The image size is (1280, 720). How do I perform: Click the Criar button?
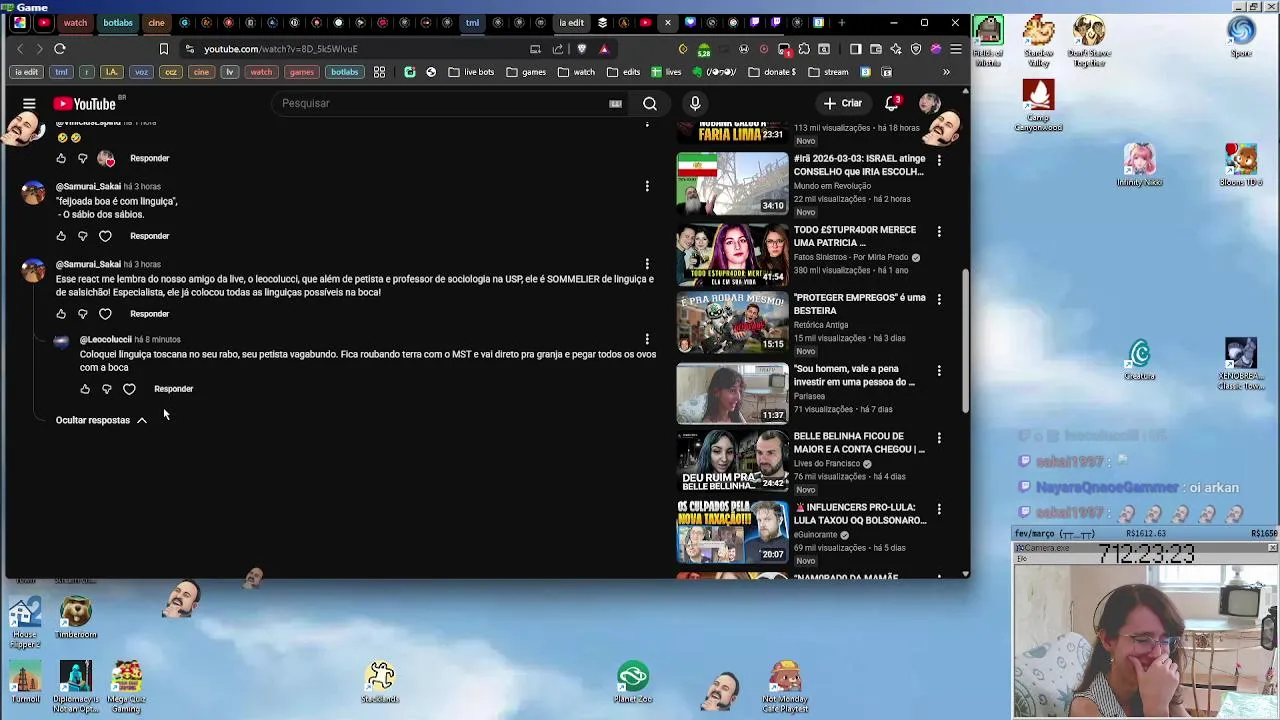[x=842, y=103]
